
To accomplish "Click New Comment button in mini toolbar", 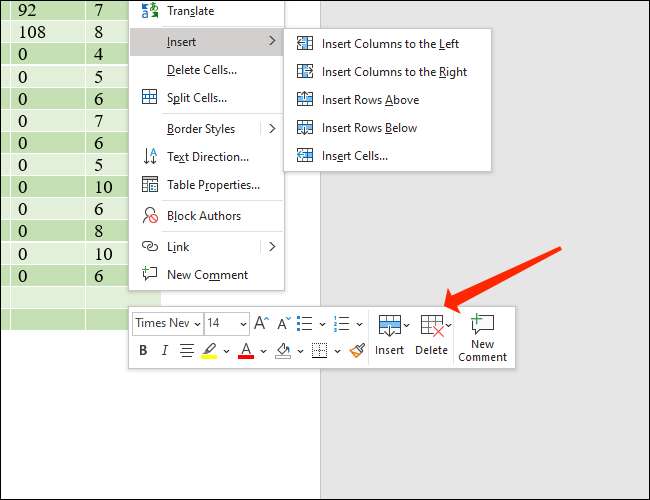I will point(483,338).
